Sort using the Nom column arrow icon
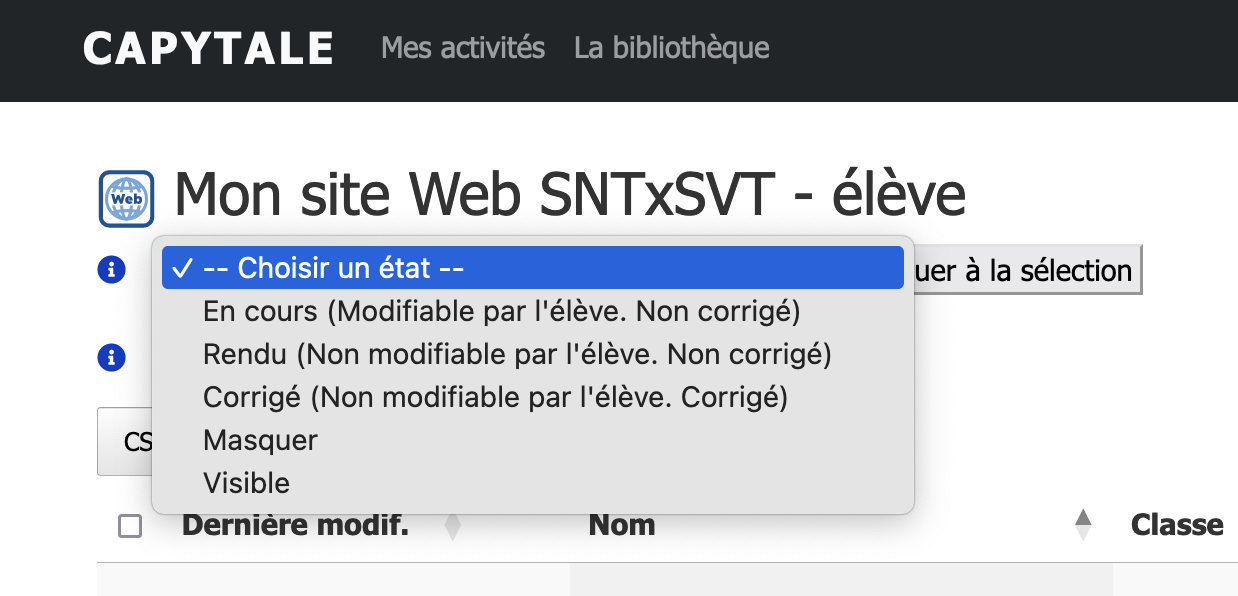Image resolution: width=1238 pixels, height=596 pixels. tap(1083, 525)
